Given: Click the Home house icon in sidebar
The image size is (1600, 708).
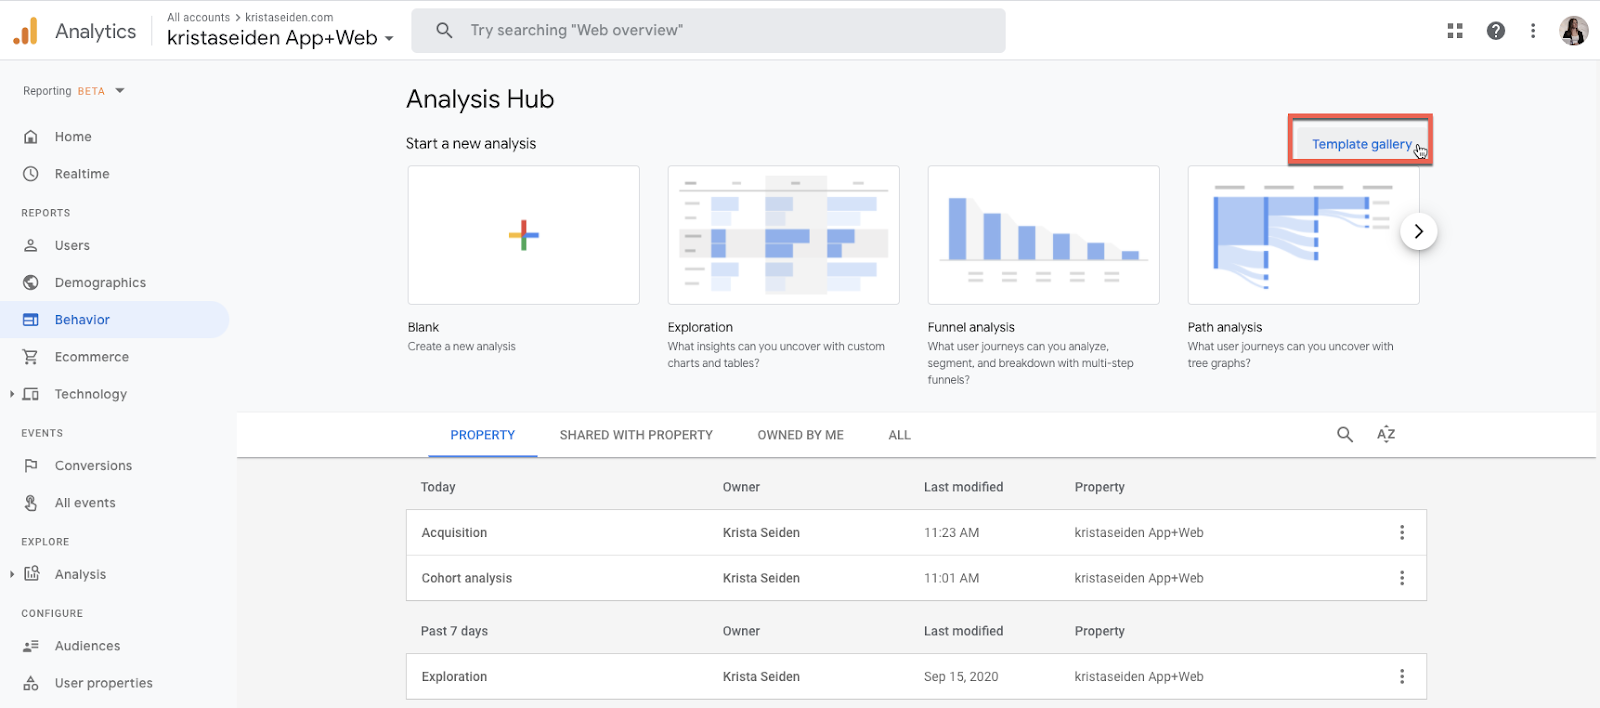Looking at the screenshot, I should click(x=31, y=137).
